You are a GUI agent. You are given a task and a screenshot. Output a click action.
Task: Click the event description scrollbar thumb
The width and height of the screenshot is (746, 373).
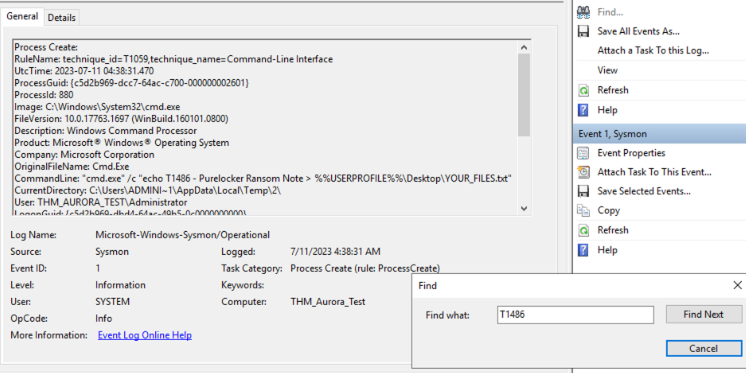(x=524, y=95)
